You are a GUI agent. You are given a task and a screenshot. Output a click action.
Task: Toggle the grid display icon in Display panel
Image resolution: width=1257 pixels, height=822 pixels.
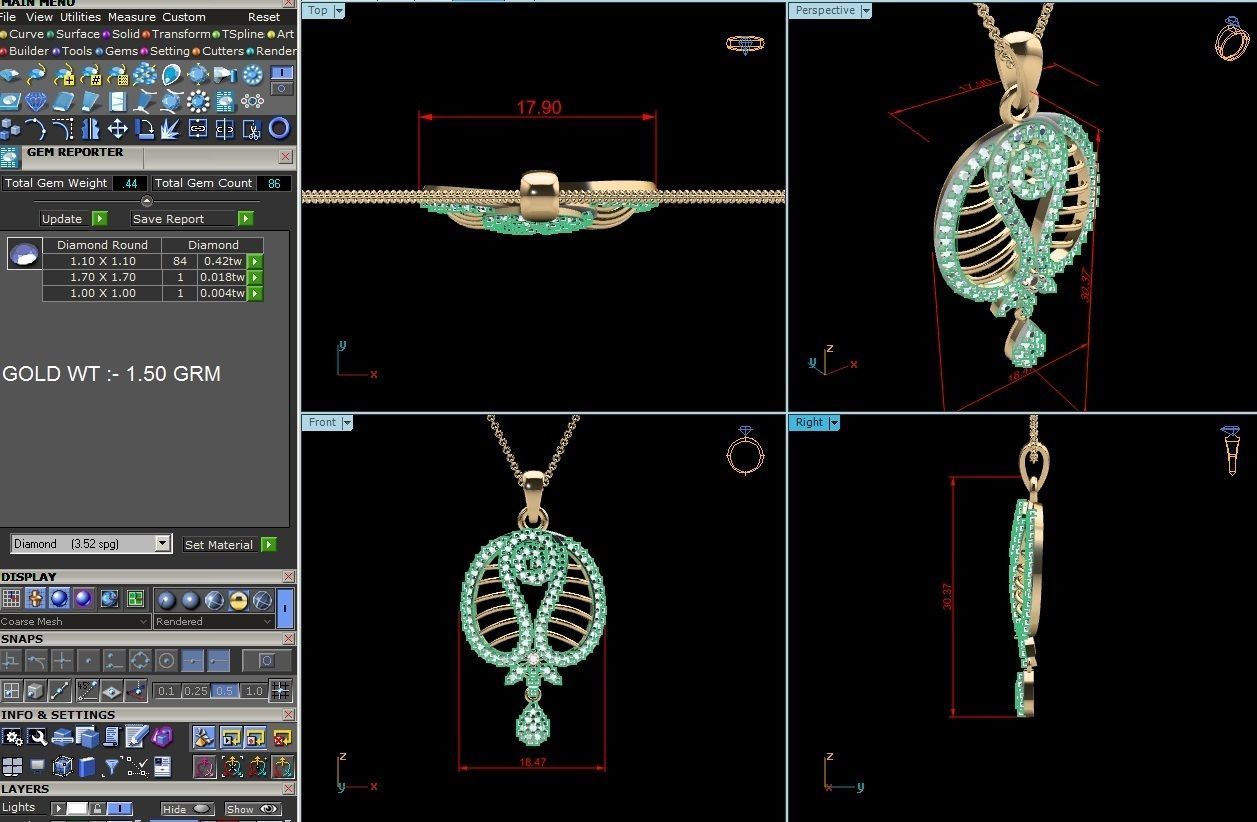pos(11,598)
